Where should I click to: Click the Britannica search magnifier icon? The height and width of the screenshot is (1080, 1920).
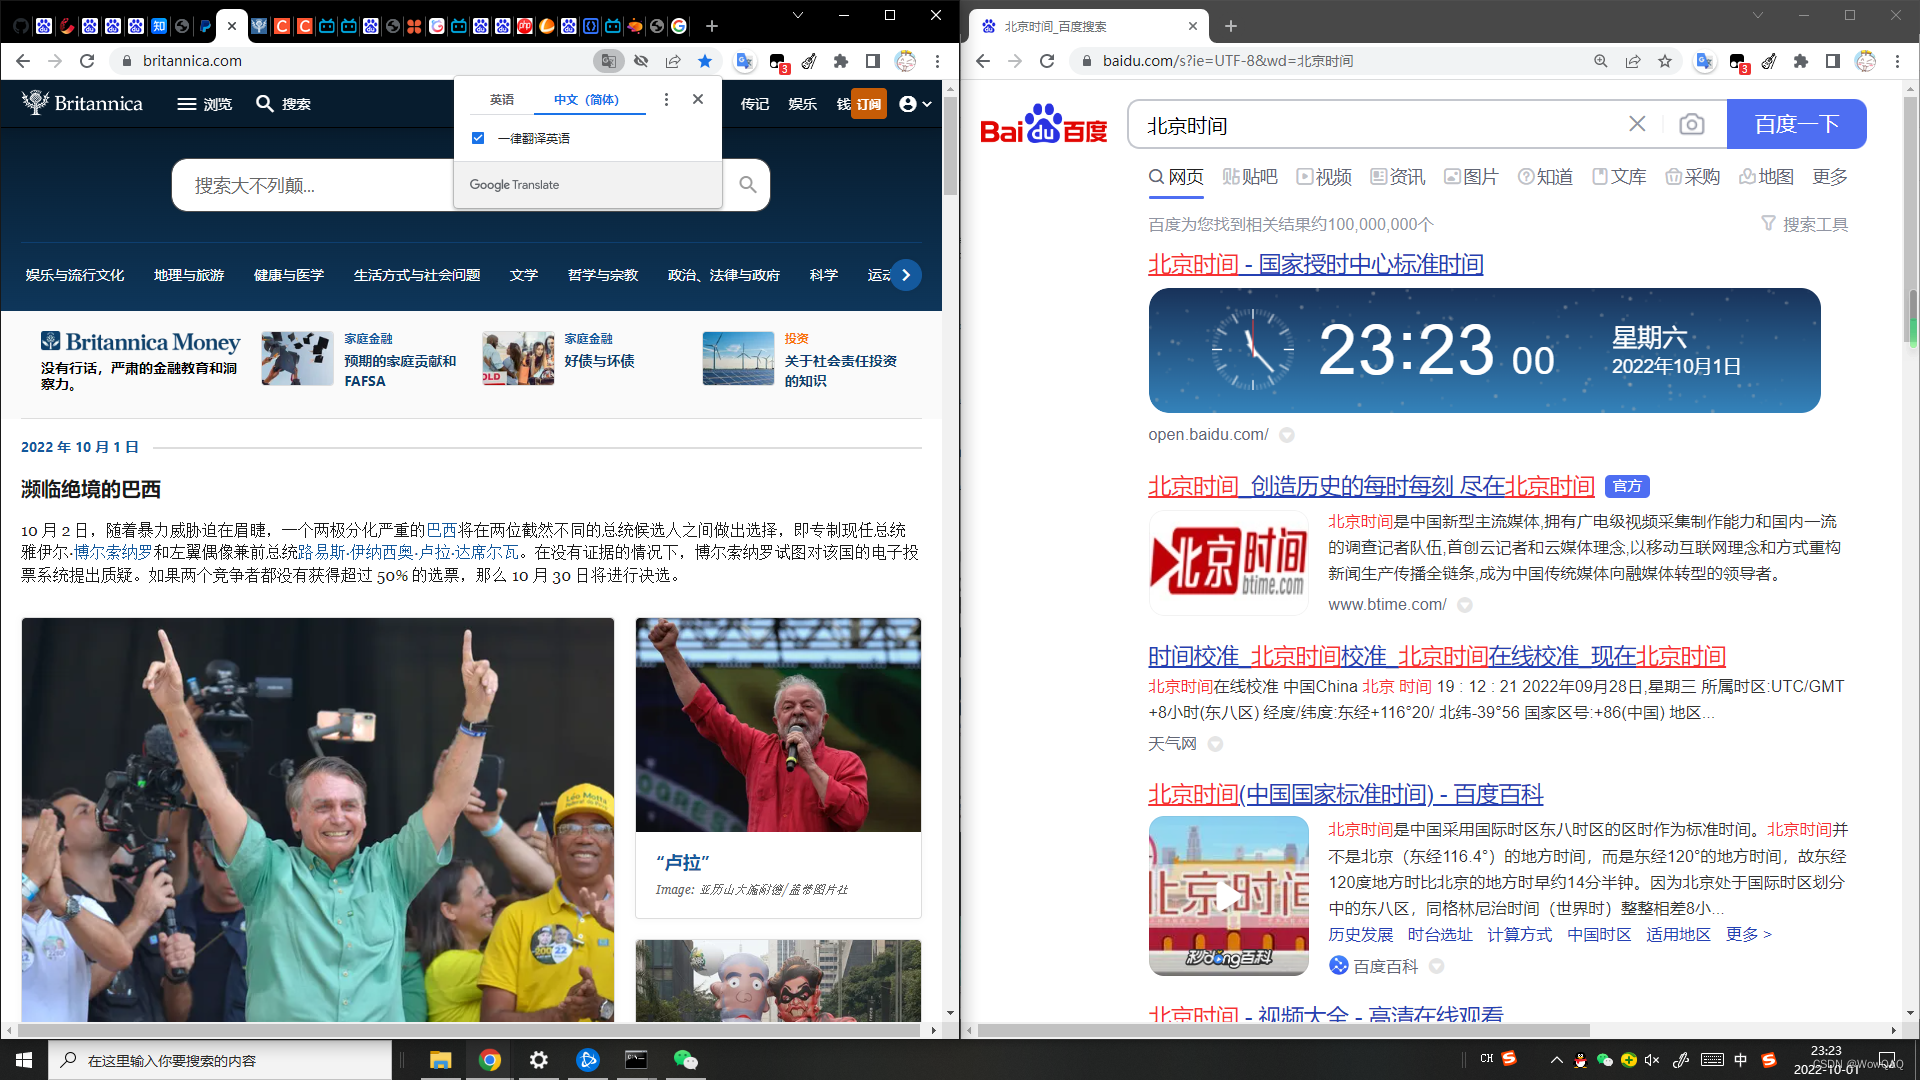(x=747, y=185)
